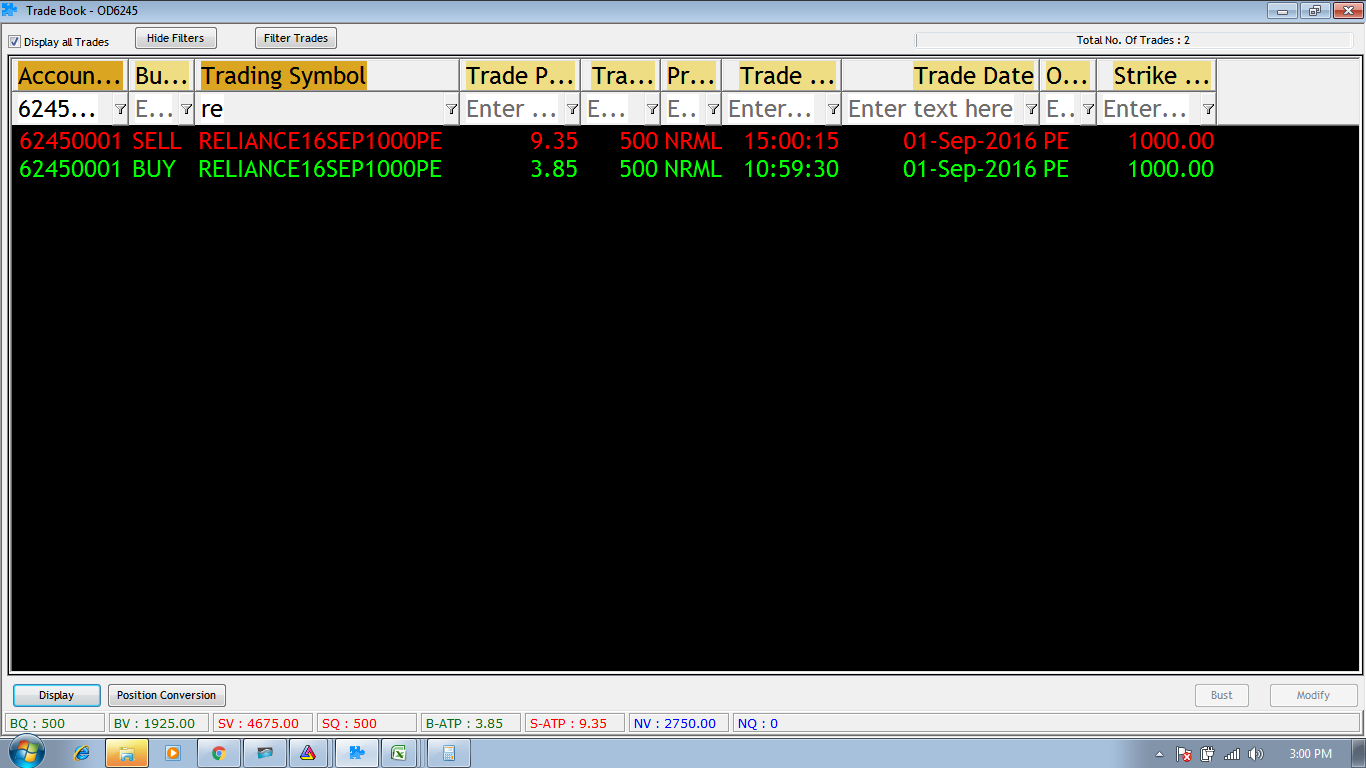The width and height of the screenshot is (1366, 768).
Task: Click the volume speaker tray icon
Action: [1256, 754]
